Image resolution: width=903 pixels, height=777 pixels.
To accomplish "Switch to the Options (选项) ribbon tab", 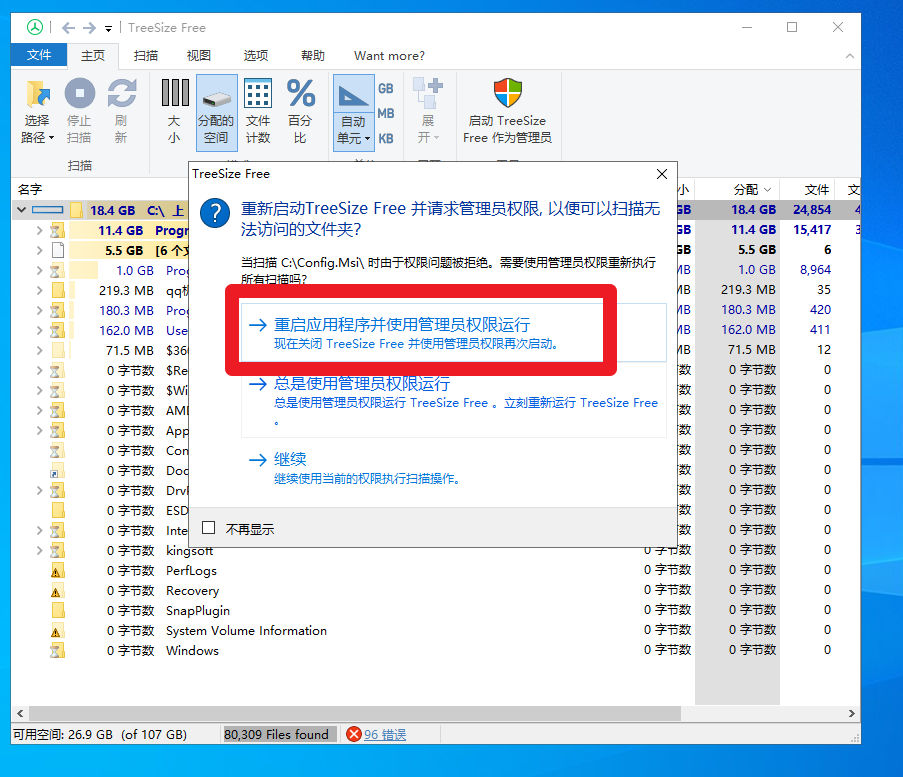I will tap(256, 56).
